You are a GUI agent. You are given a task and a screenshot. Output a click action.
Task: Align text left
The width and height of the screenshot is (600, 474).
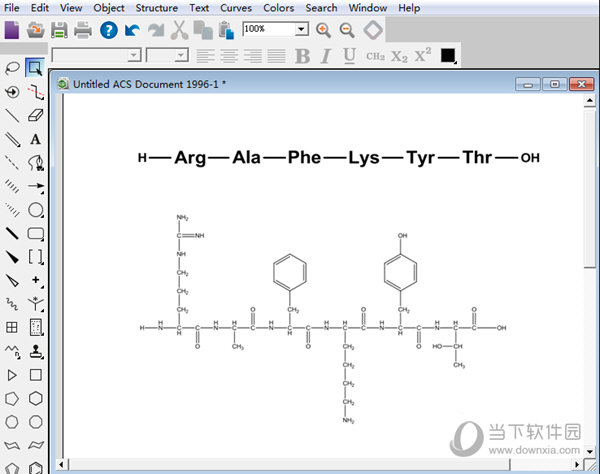(x=205, y=56)
